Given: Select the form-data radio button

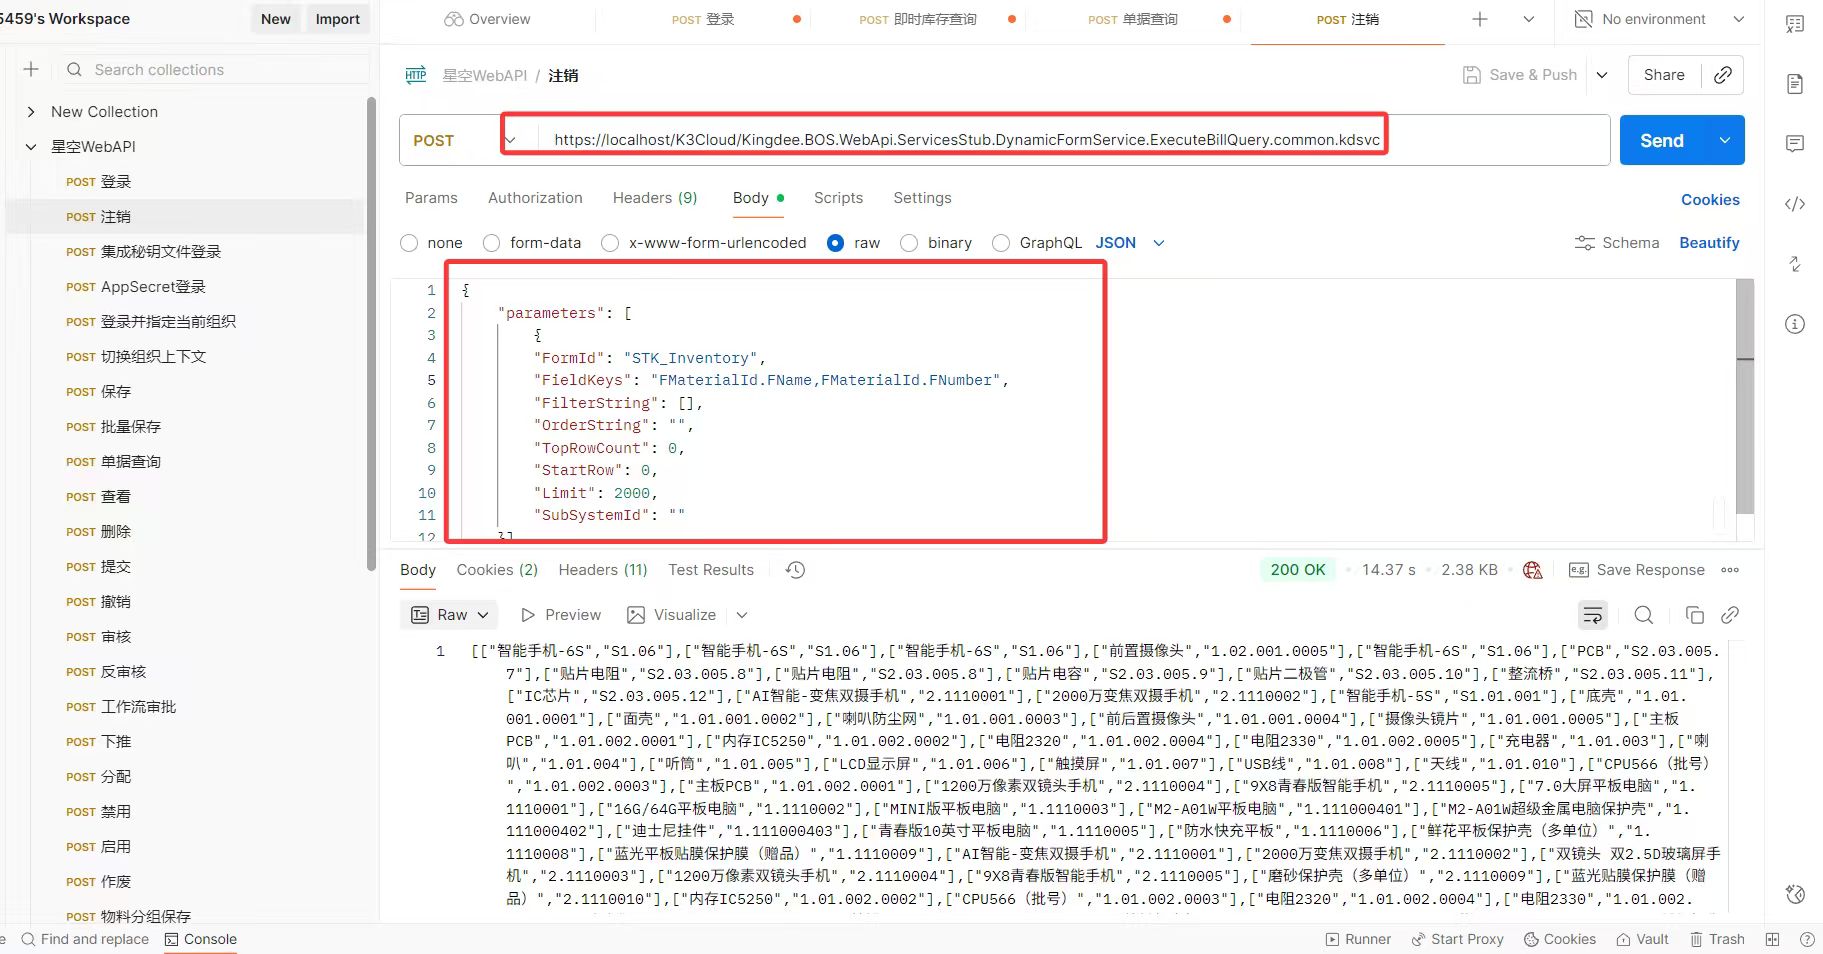Looking at the screenshot, I should [491, 243].
